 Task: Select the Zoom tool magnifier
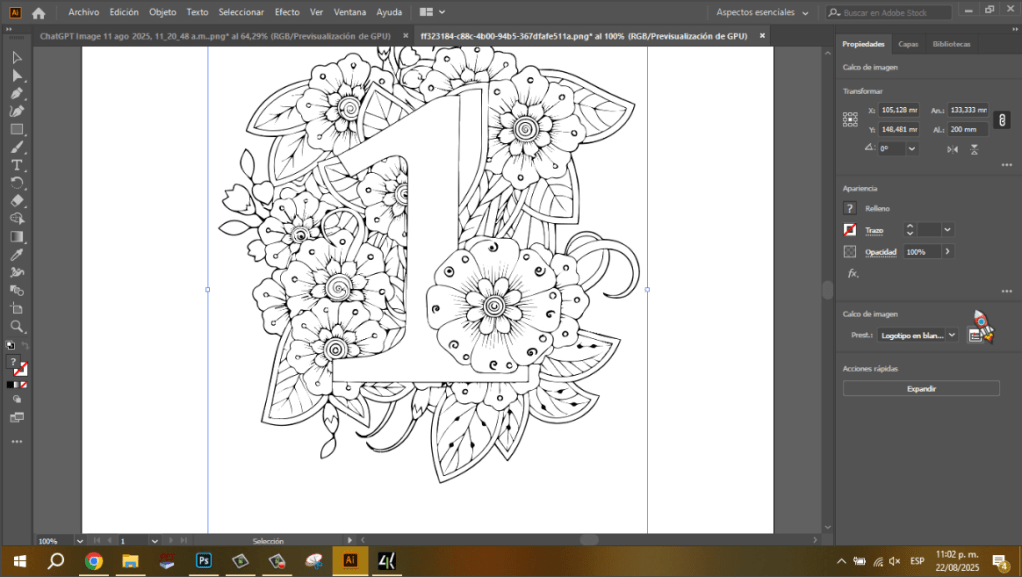(16, 327)
